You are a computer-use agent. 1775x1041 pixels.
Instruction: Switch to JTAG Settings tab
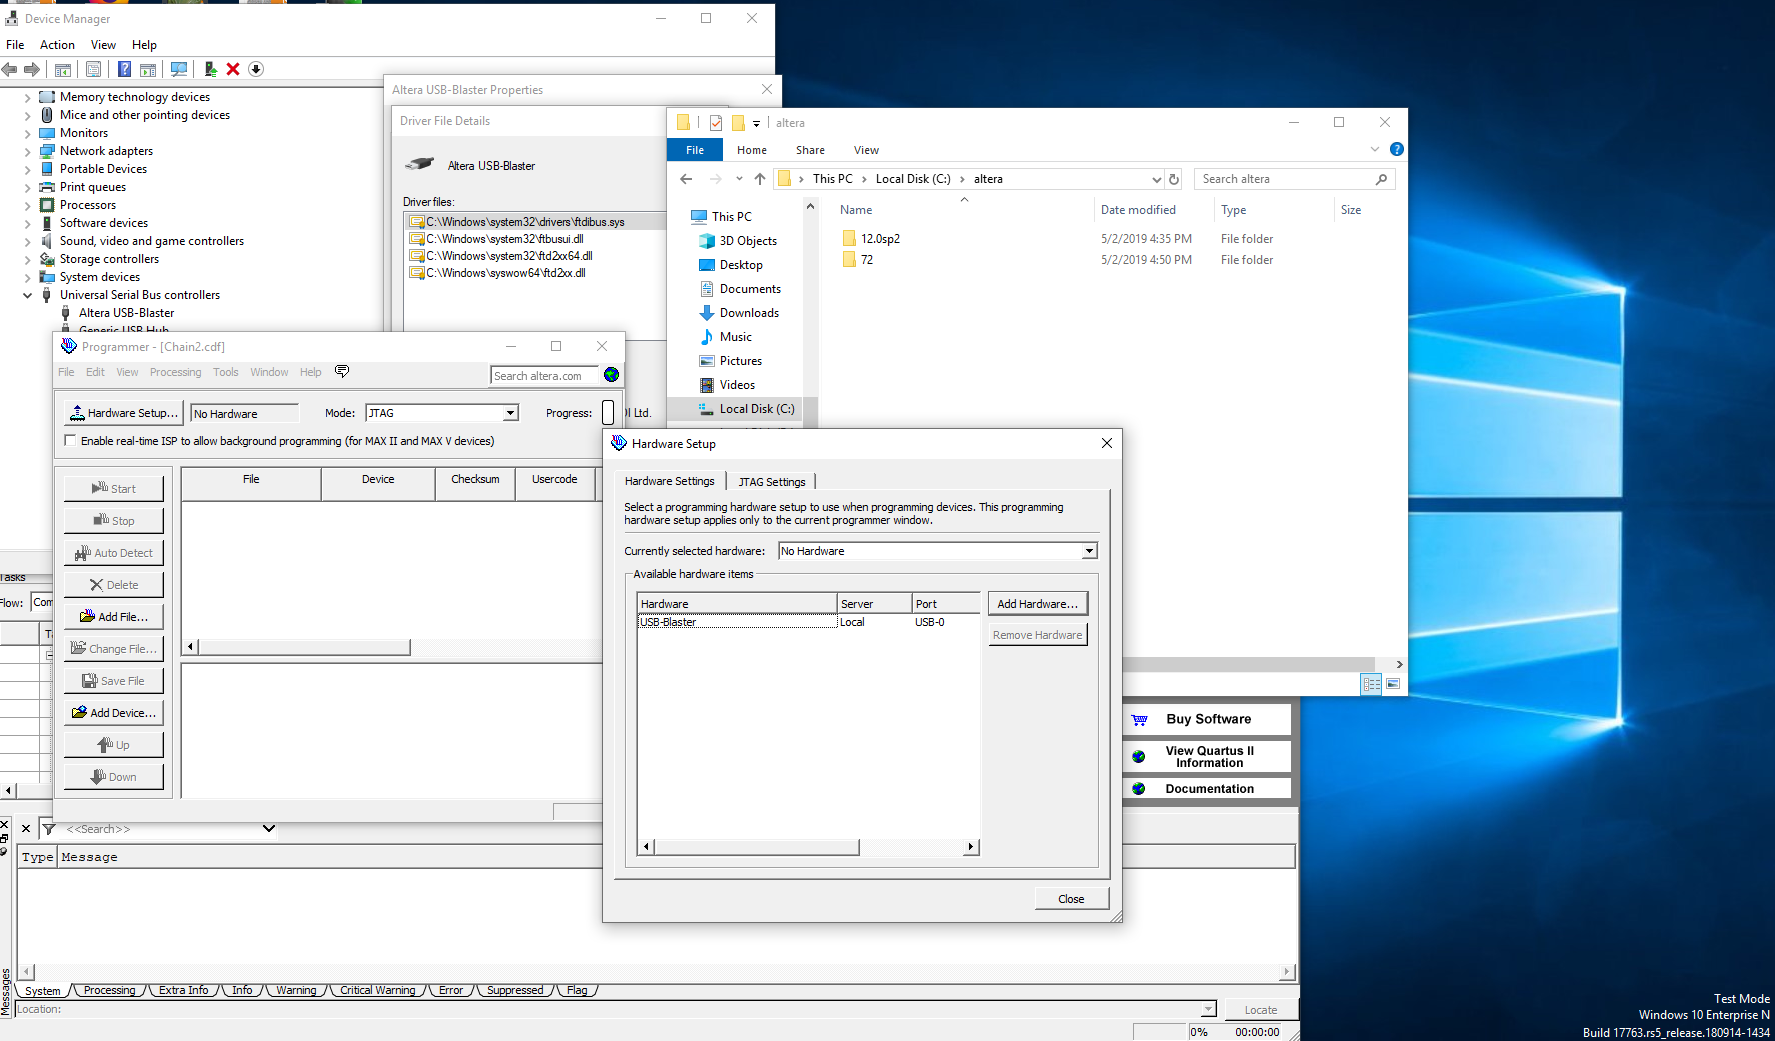(771, 482)
